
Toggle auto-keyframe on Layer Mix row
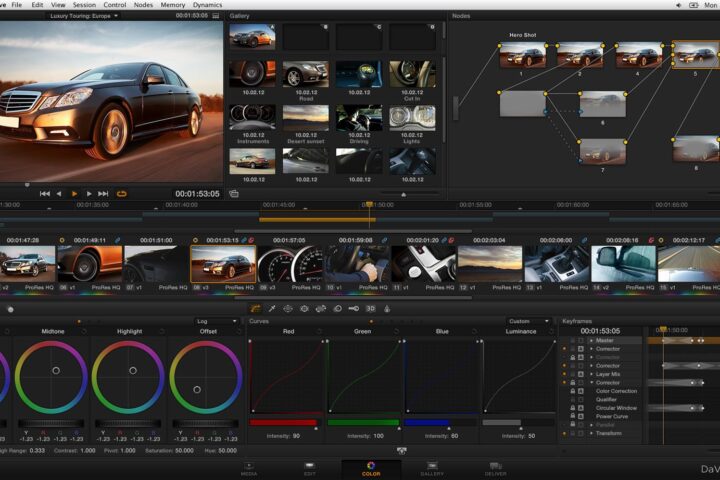[581, 374]
